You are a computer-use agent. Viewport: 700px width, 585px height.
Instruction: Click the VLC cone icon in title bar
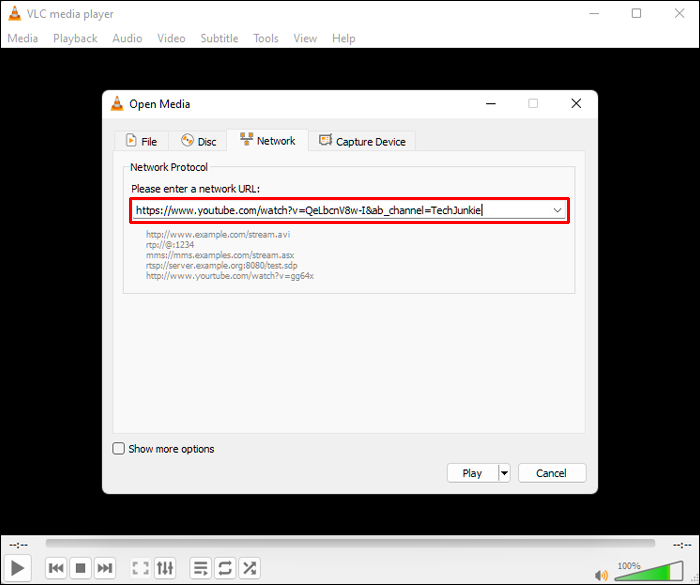click(15, 13)
